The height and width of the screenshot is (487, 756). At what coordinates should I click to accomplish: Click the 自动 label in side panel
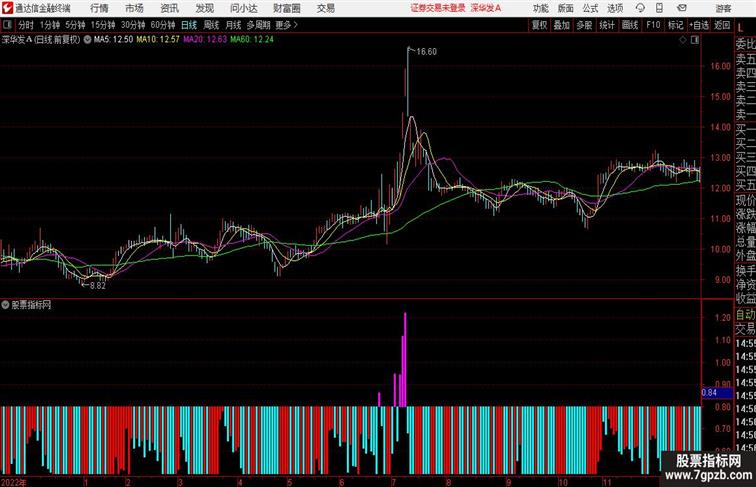745,315
